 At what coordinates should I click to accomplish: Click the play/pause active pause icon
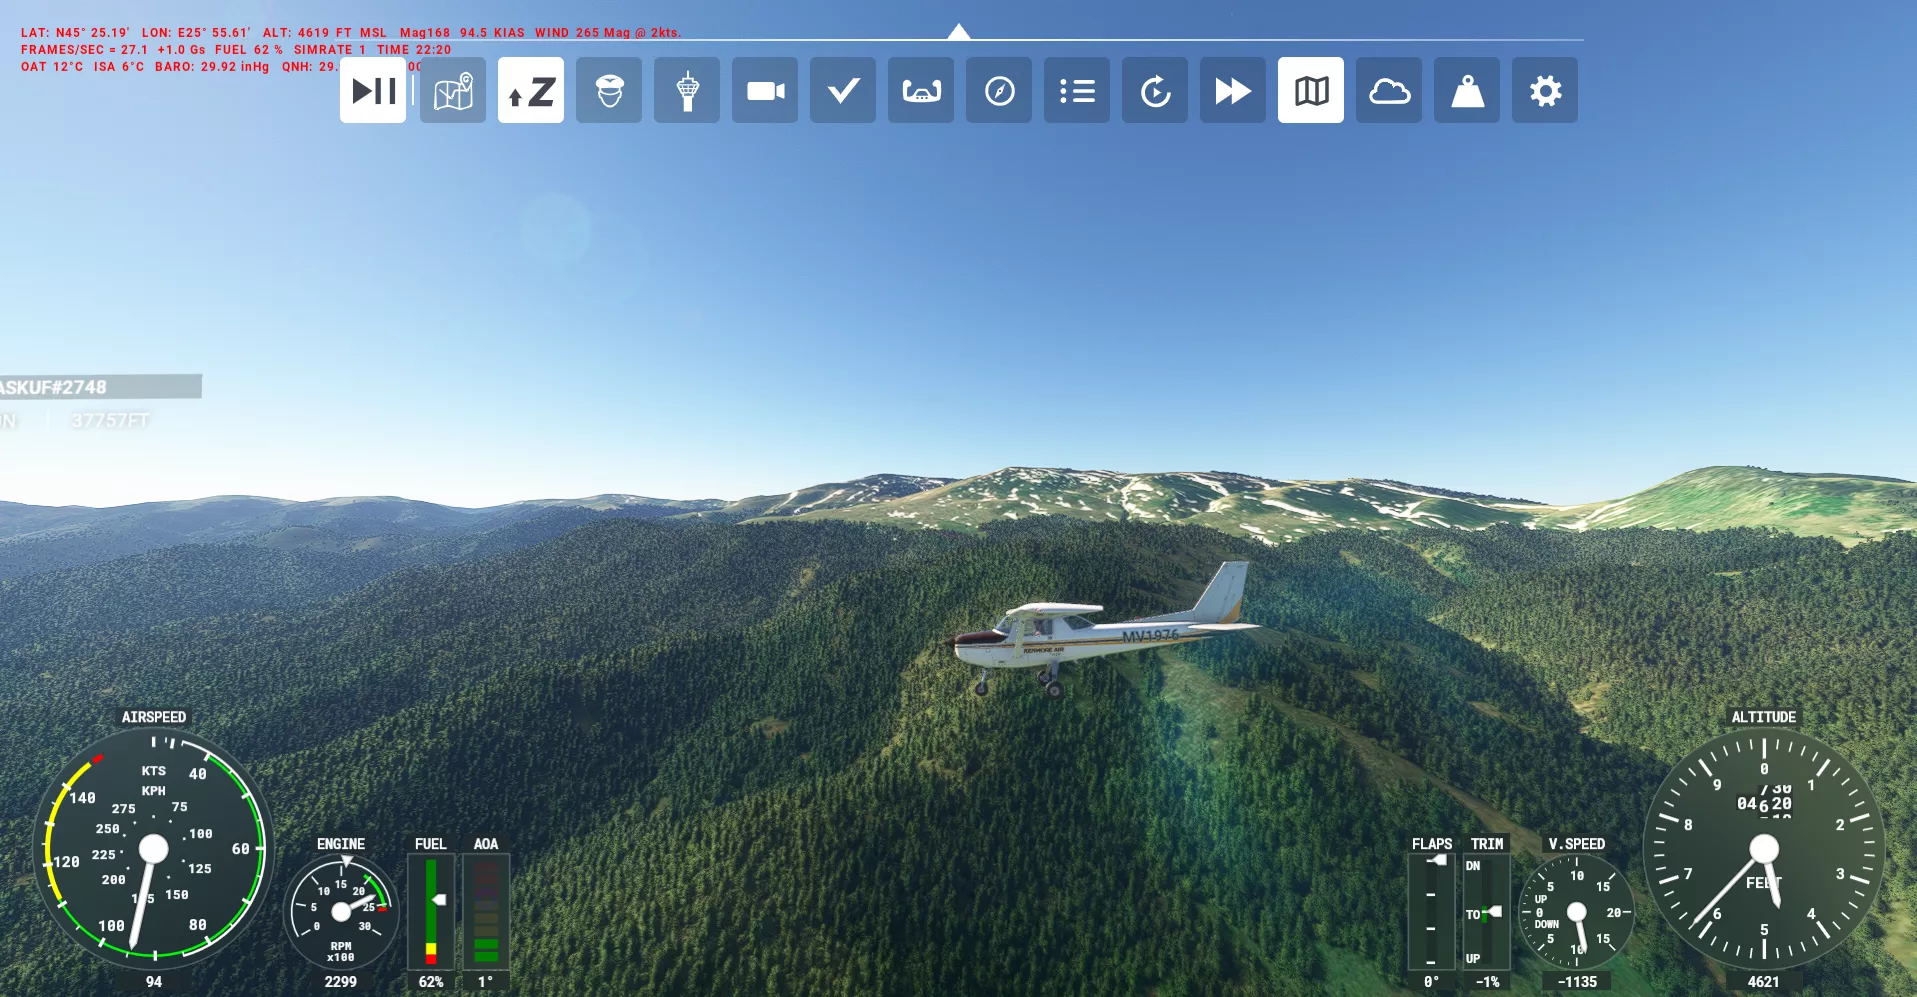click(x=373, y=91)
